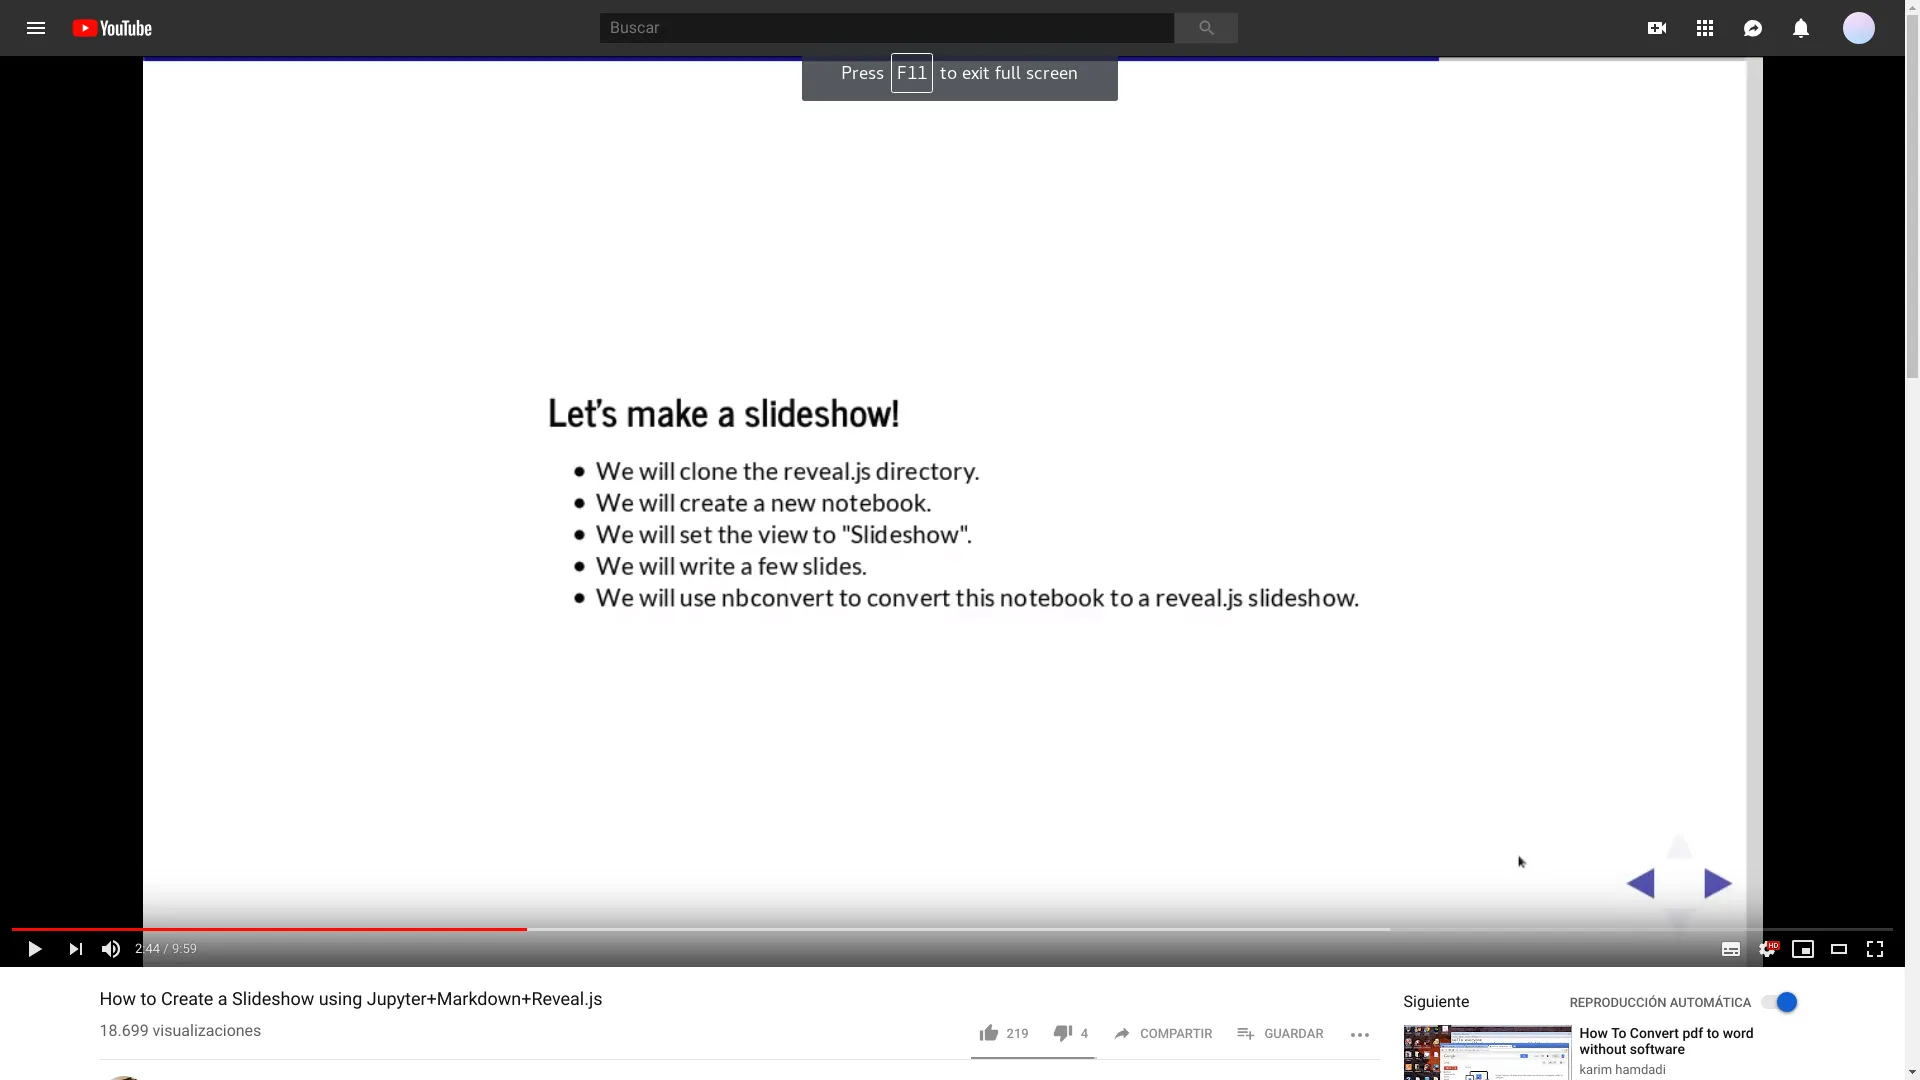1920x1080 pixels.
Task: Mute the video volume
Action: (x=111, y=949)
